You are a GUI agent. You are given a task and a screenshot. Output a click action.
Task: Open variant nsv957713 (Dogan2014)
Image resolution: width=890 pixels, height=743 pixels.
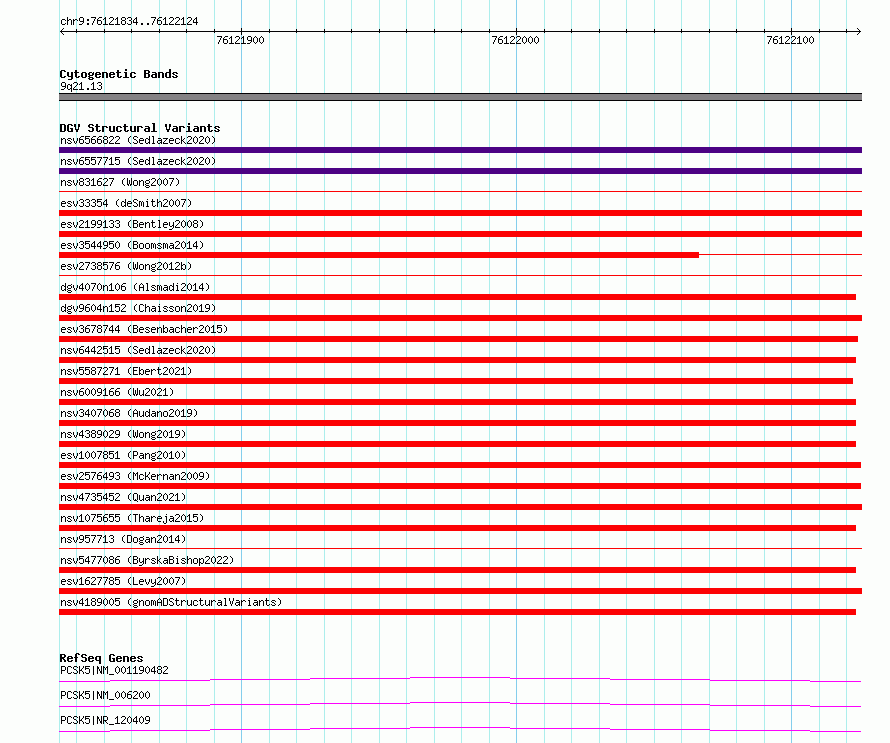point(123,539)
